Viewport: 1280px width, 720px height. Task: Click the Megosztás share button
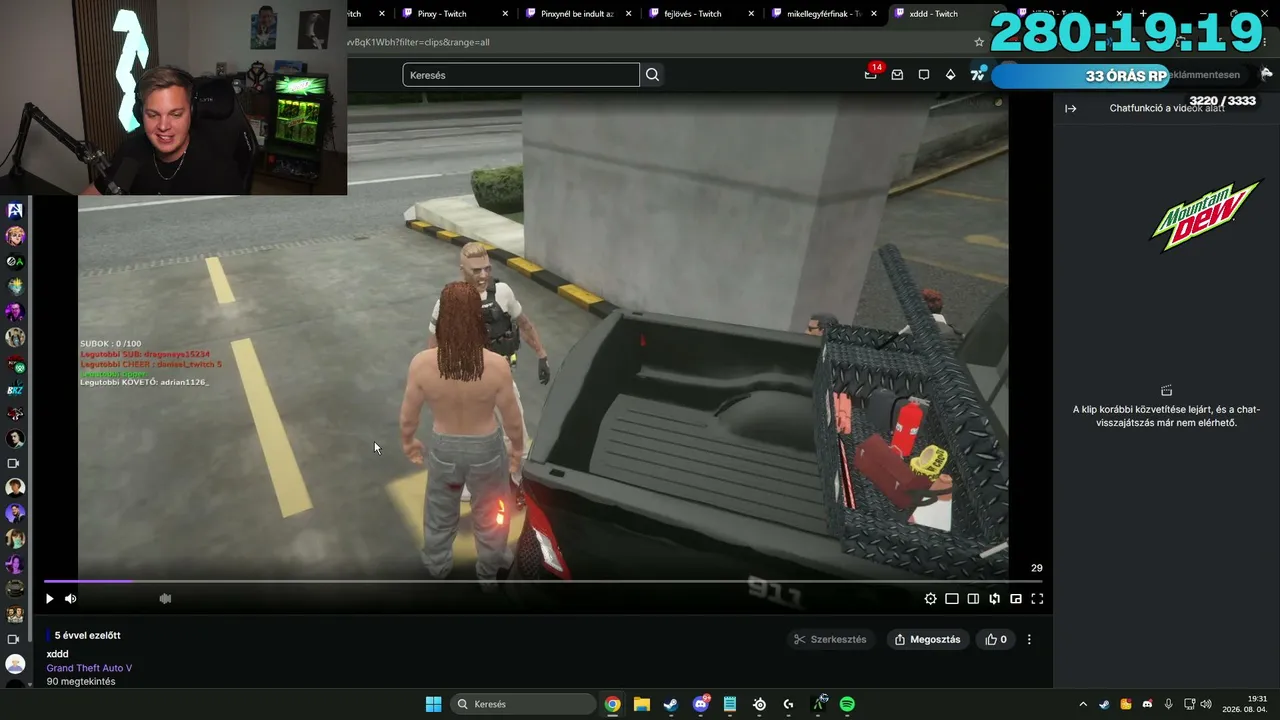[x=928, y=639]
